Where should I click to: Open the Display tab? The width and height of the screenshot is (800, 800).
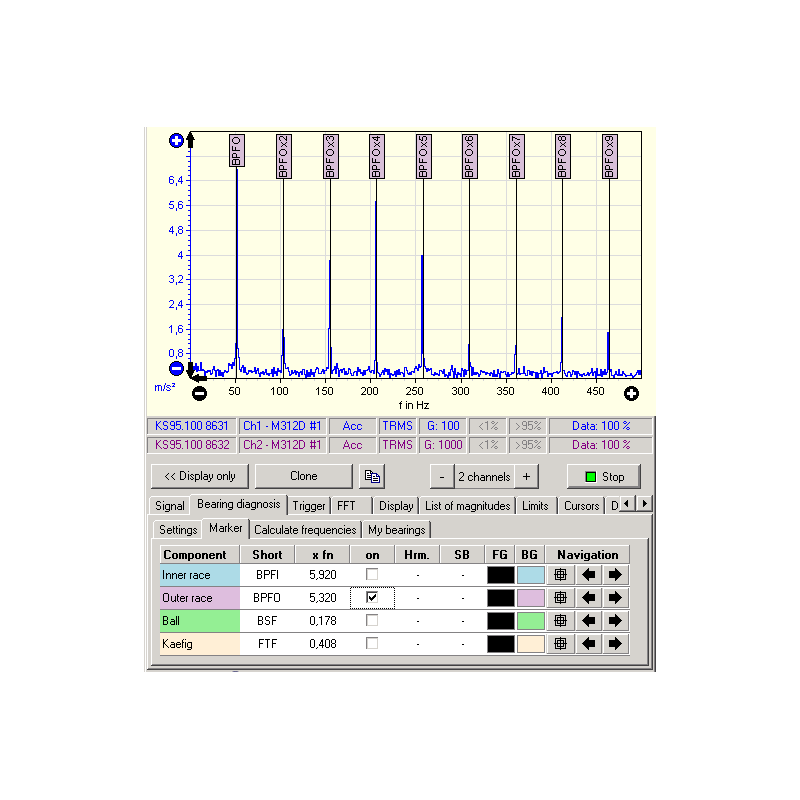pos(396,506)
